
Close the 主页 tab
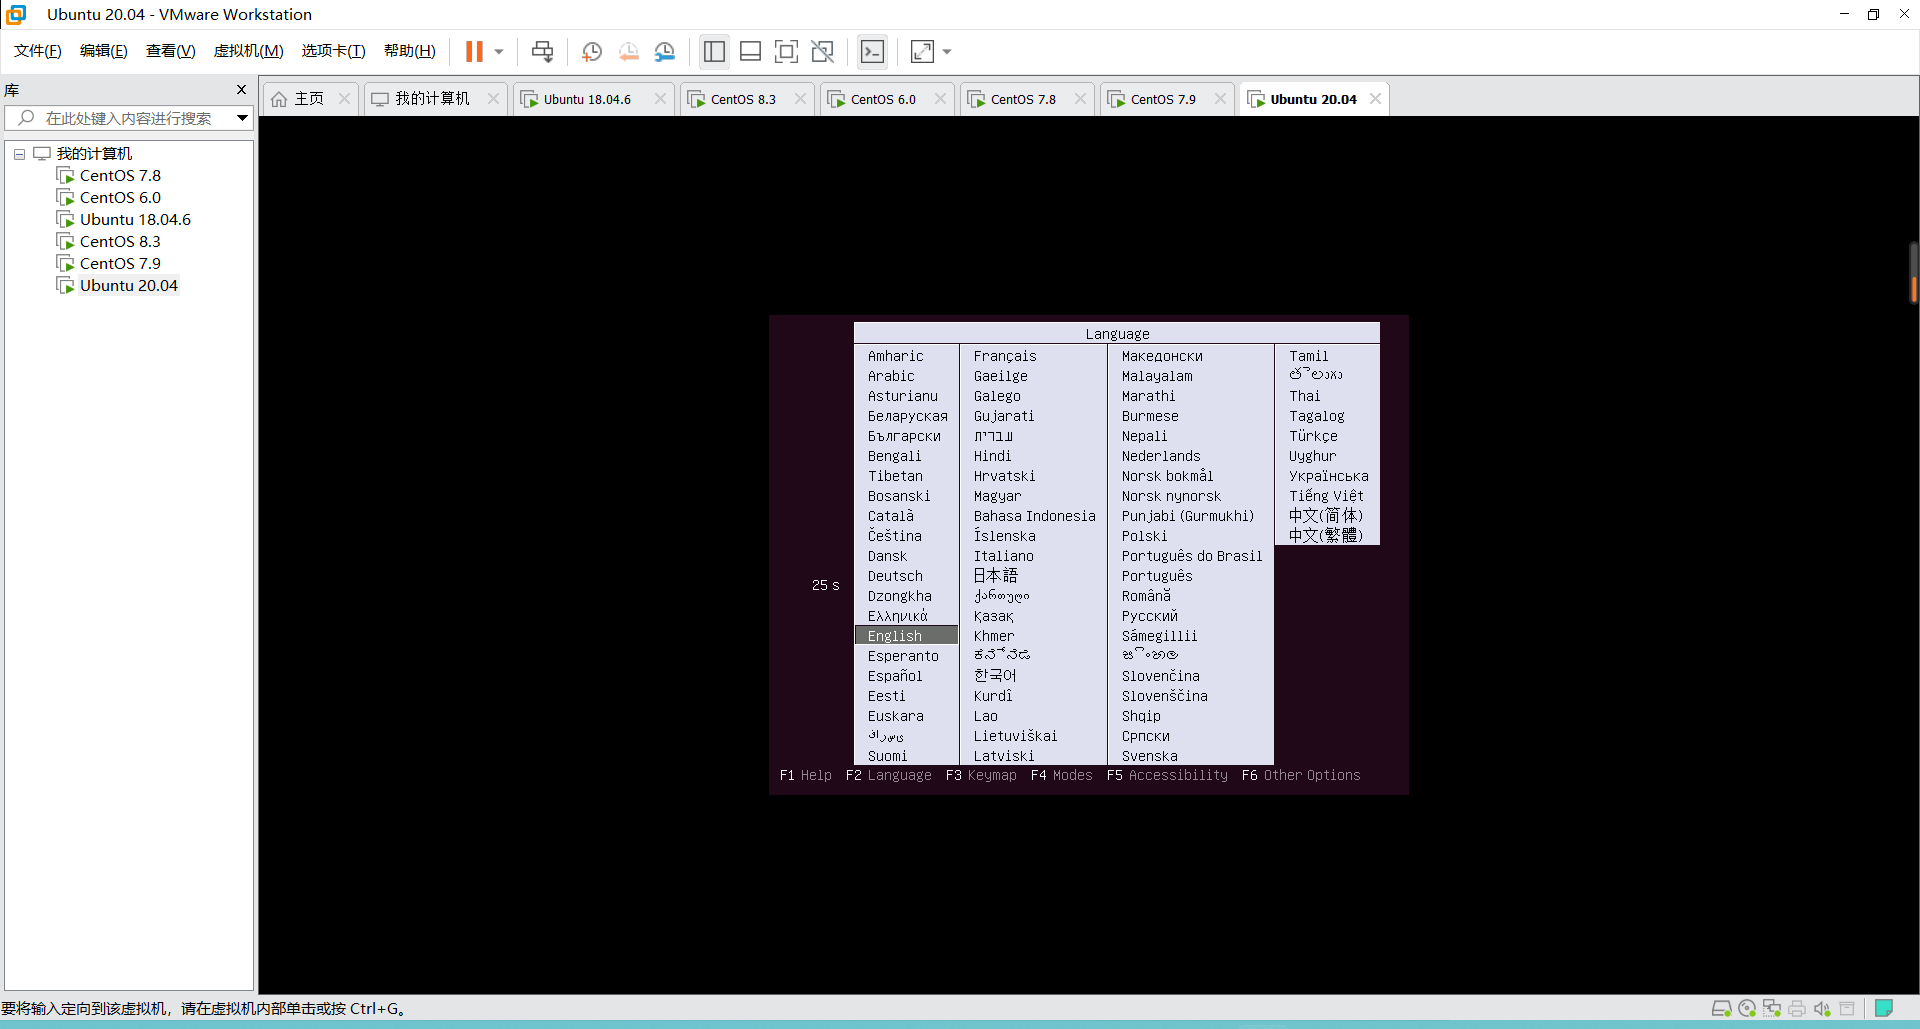[x=344, y=99]
